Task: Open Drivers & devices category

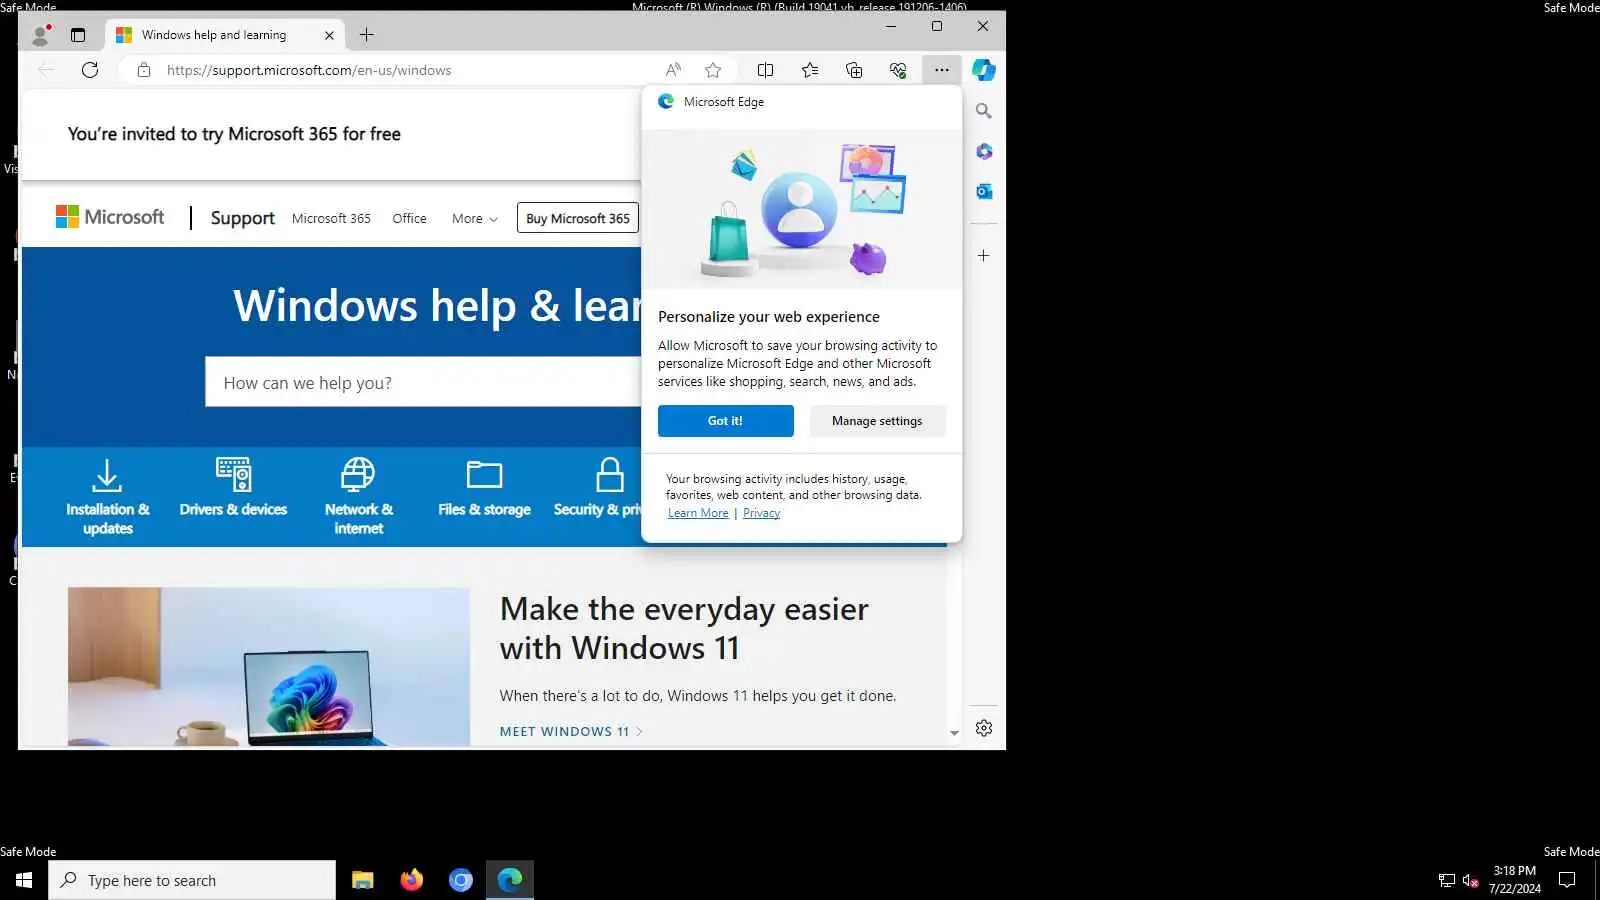Action: (233, 490)
